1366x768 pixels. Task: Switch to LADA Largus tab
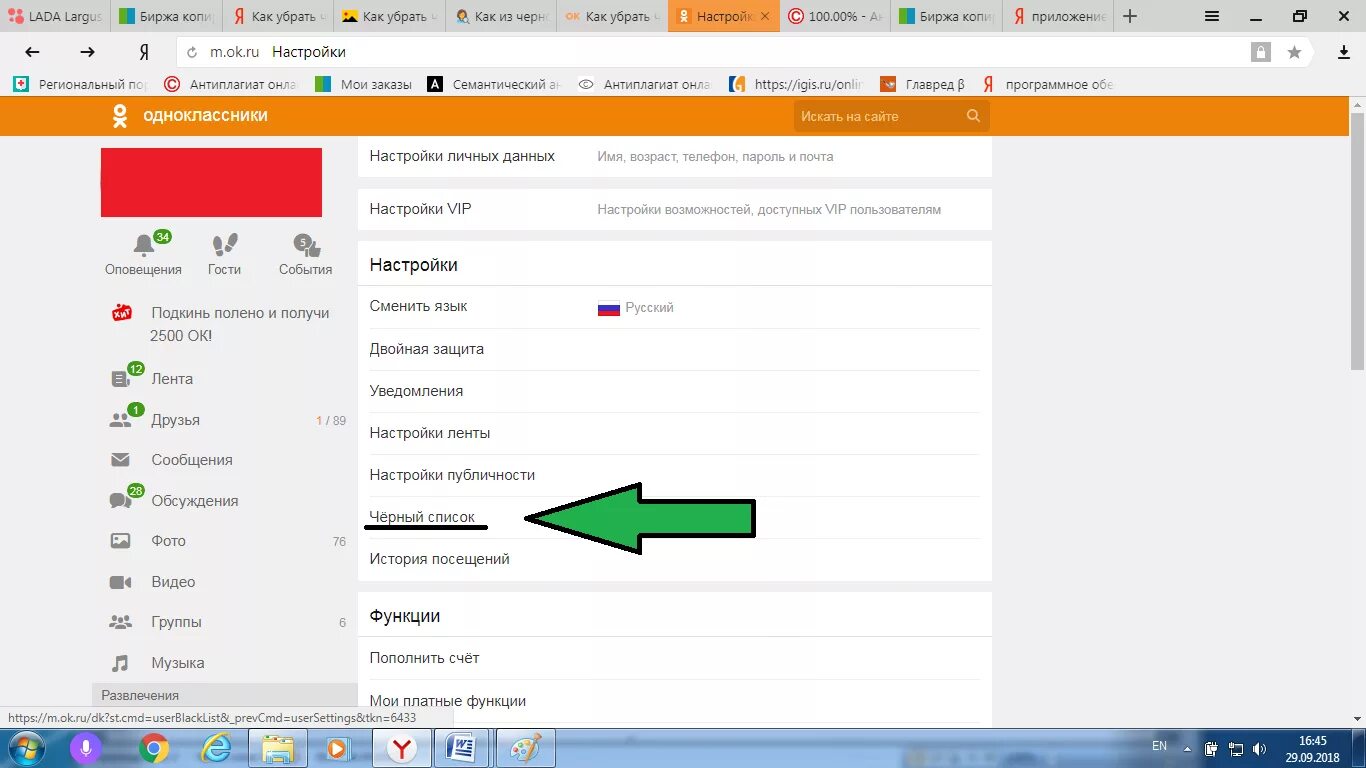[55, 16]
